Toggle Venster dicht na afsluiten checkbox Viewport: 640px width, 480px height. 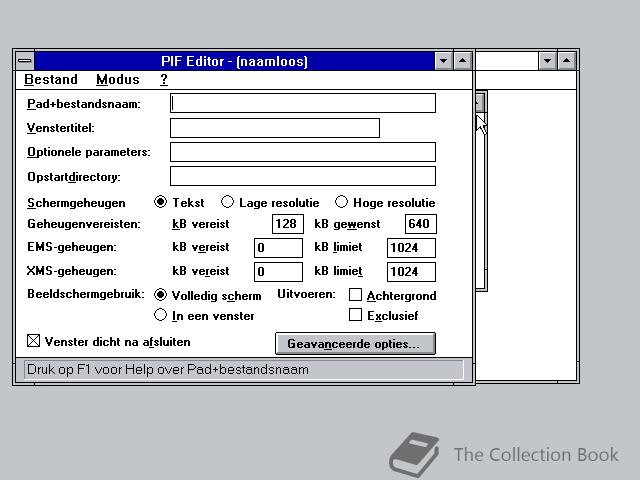(x=109, y=341)
